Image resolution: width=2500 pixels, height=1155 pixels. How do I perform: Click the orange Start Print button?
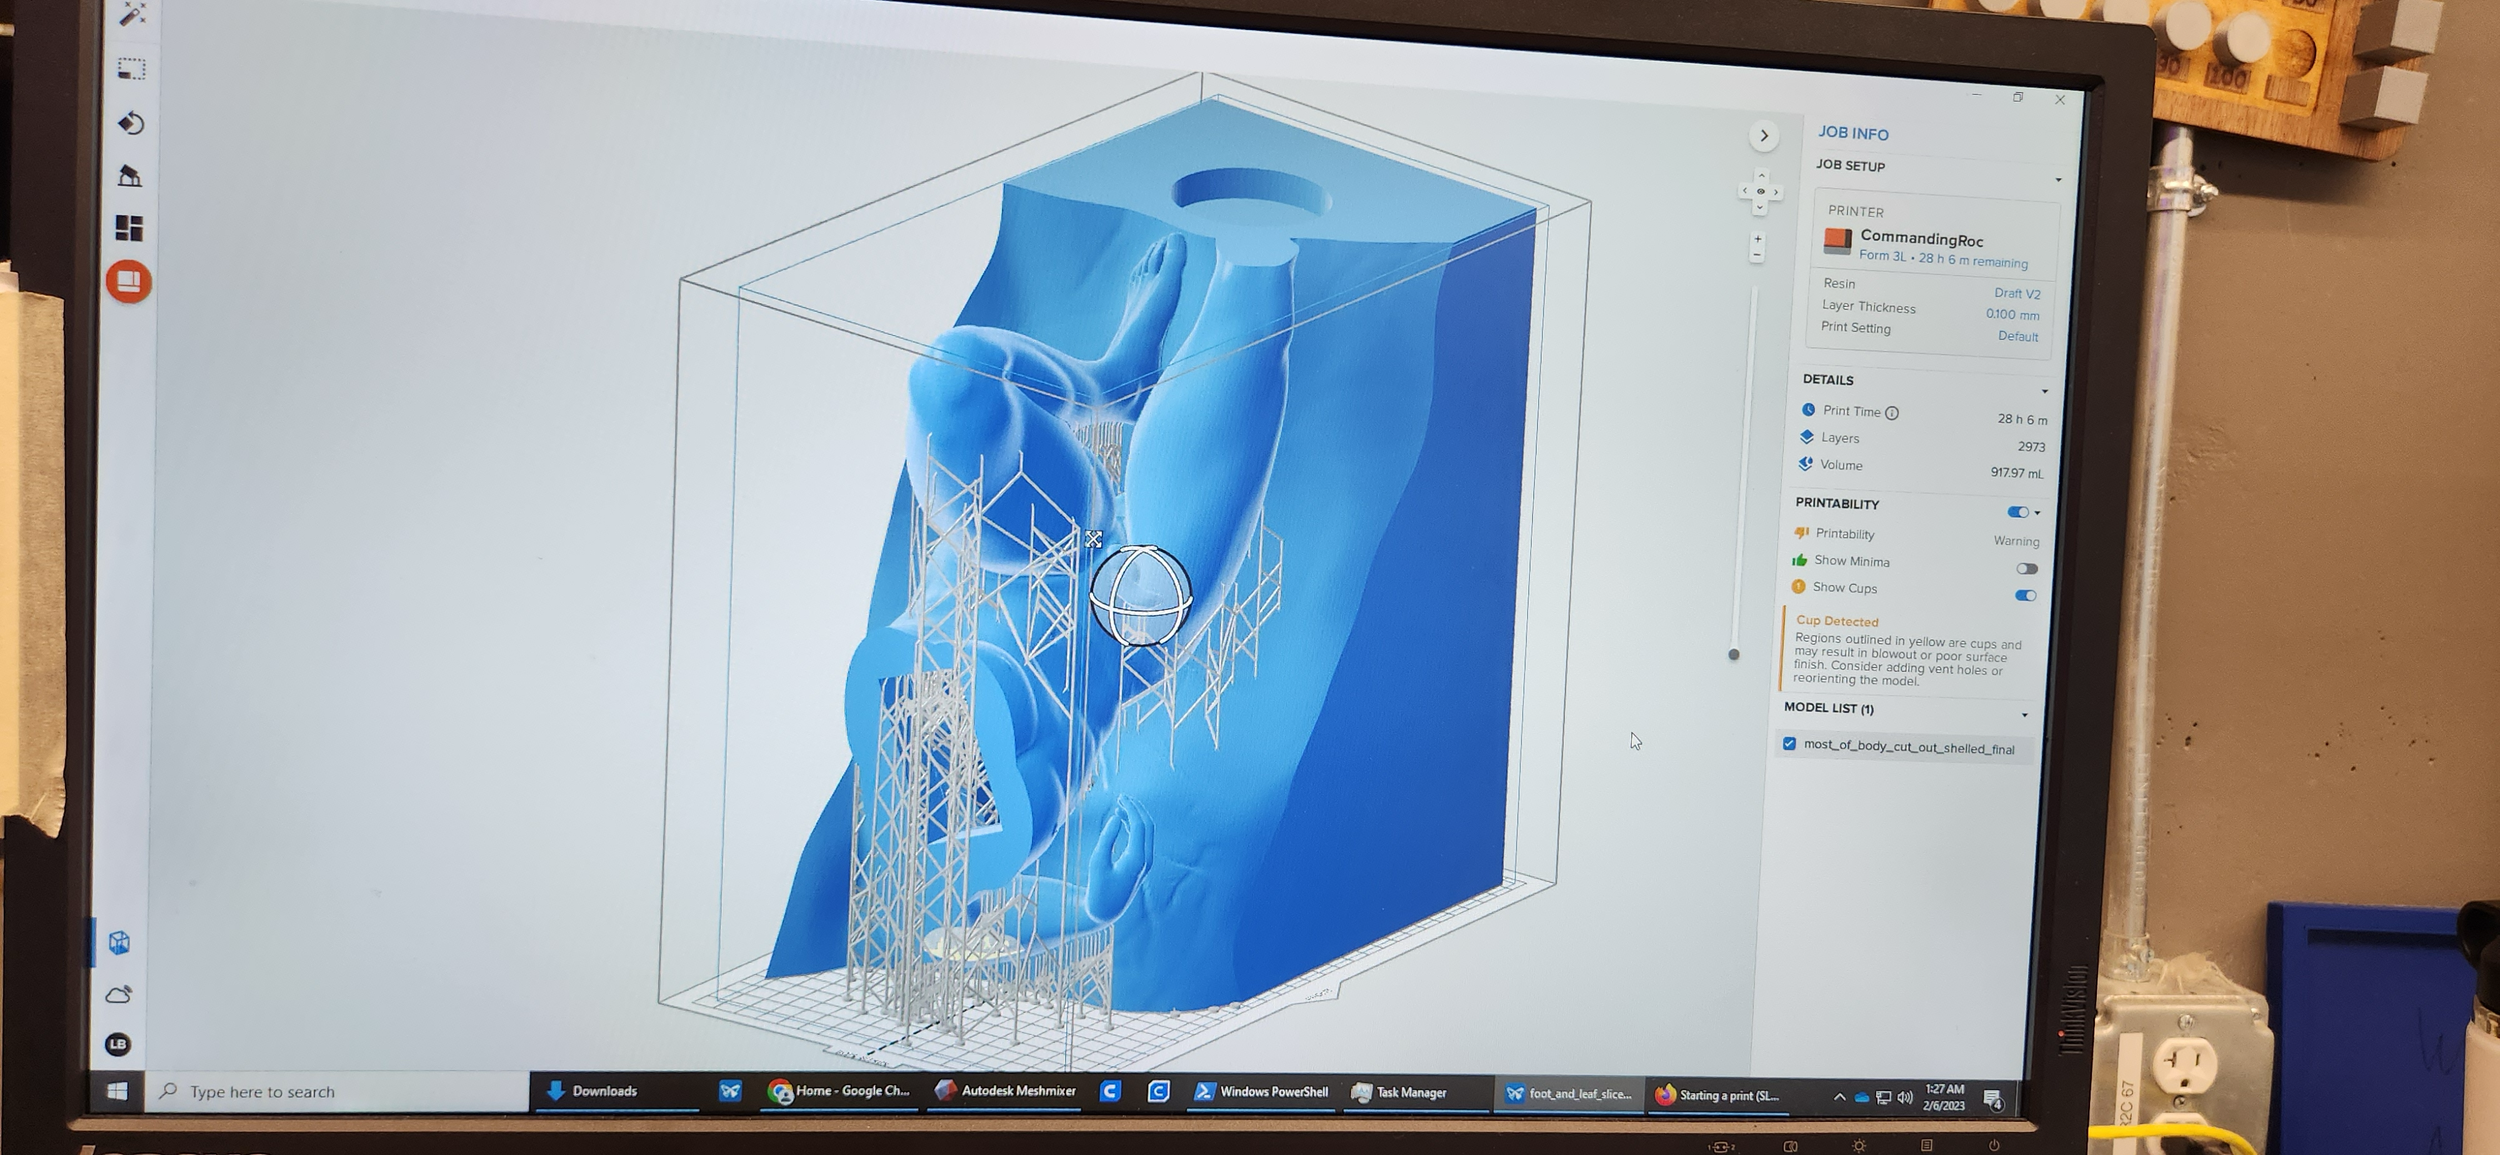(x=129, y=282)
